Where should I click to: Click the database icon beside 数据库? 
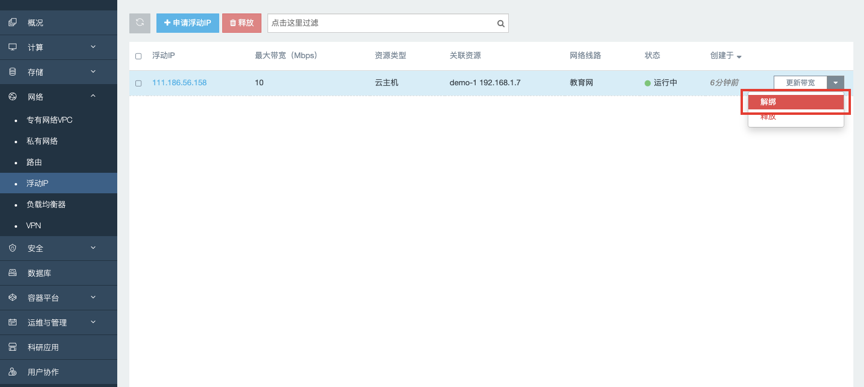coord(13,273)
